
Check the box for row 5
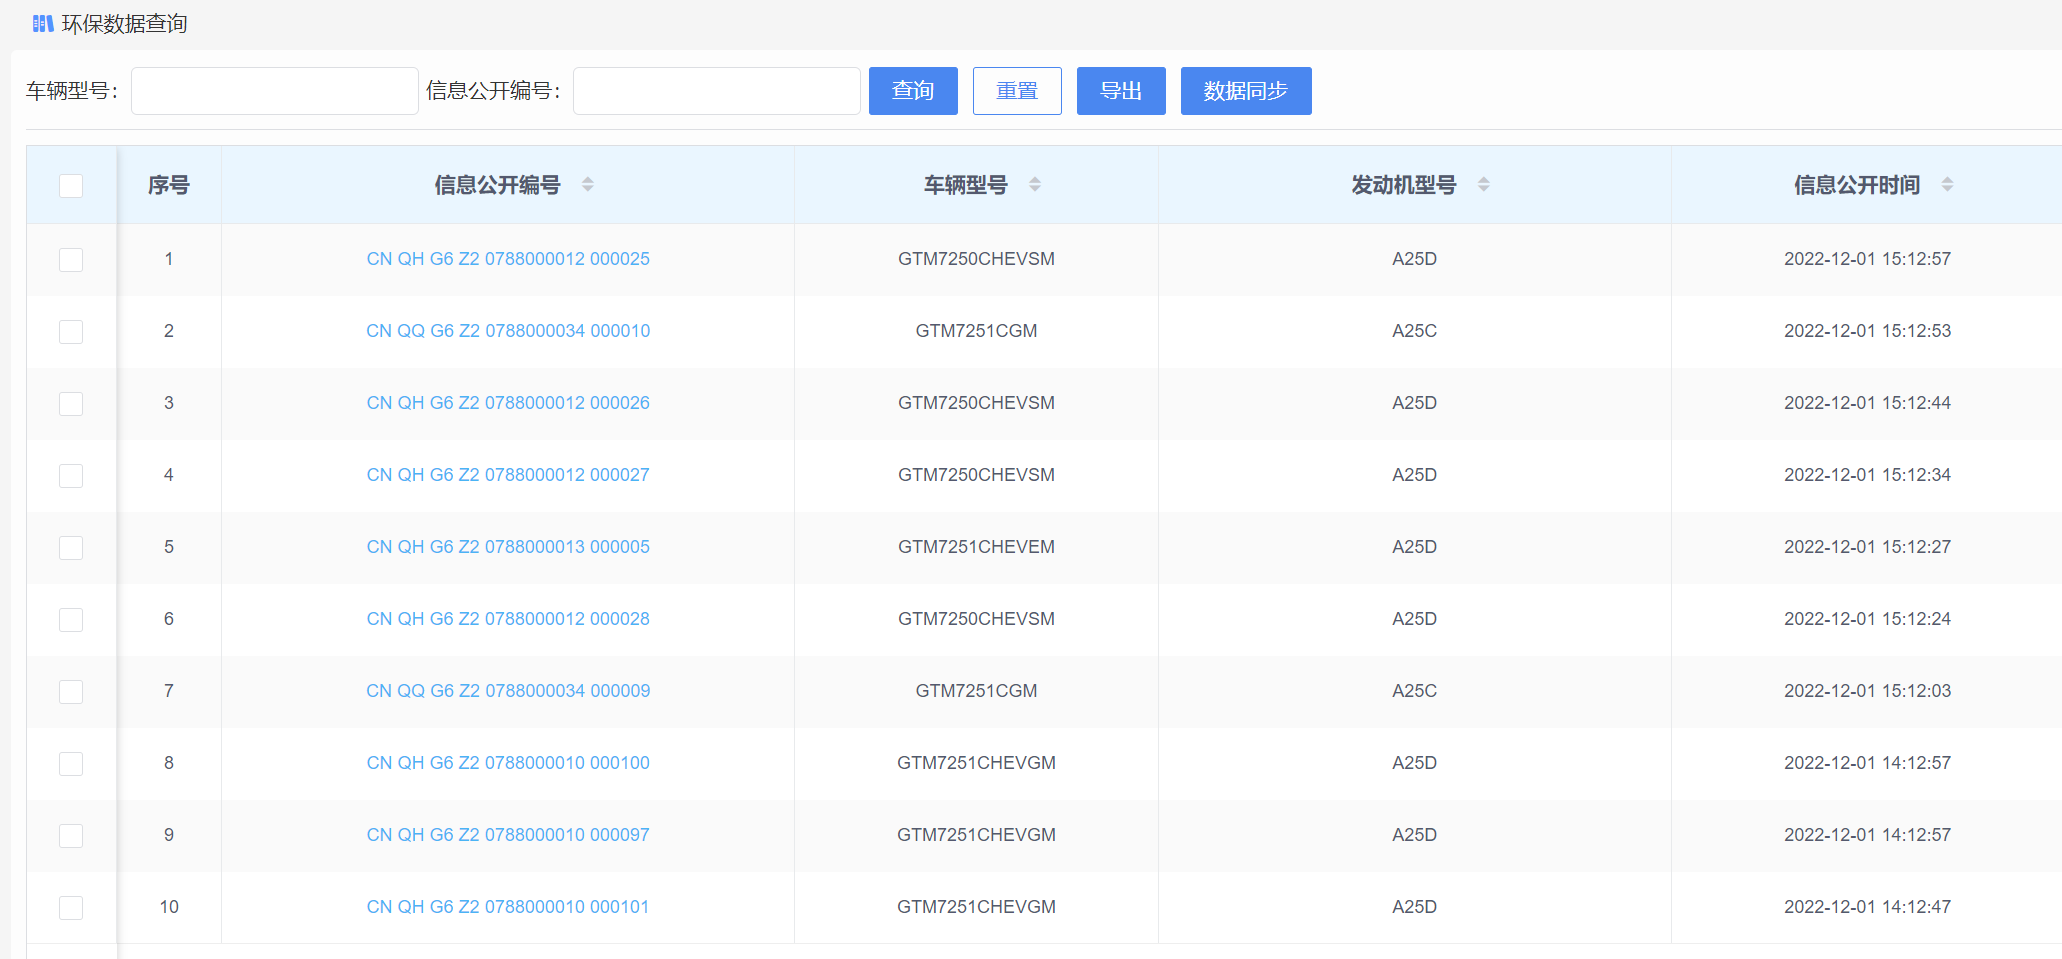pos(71,548)
